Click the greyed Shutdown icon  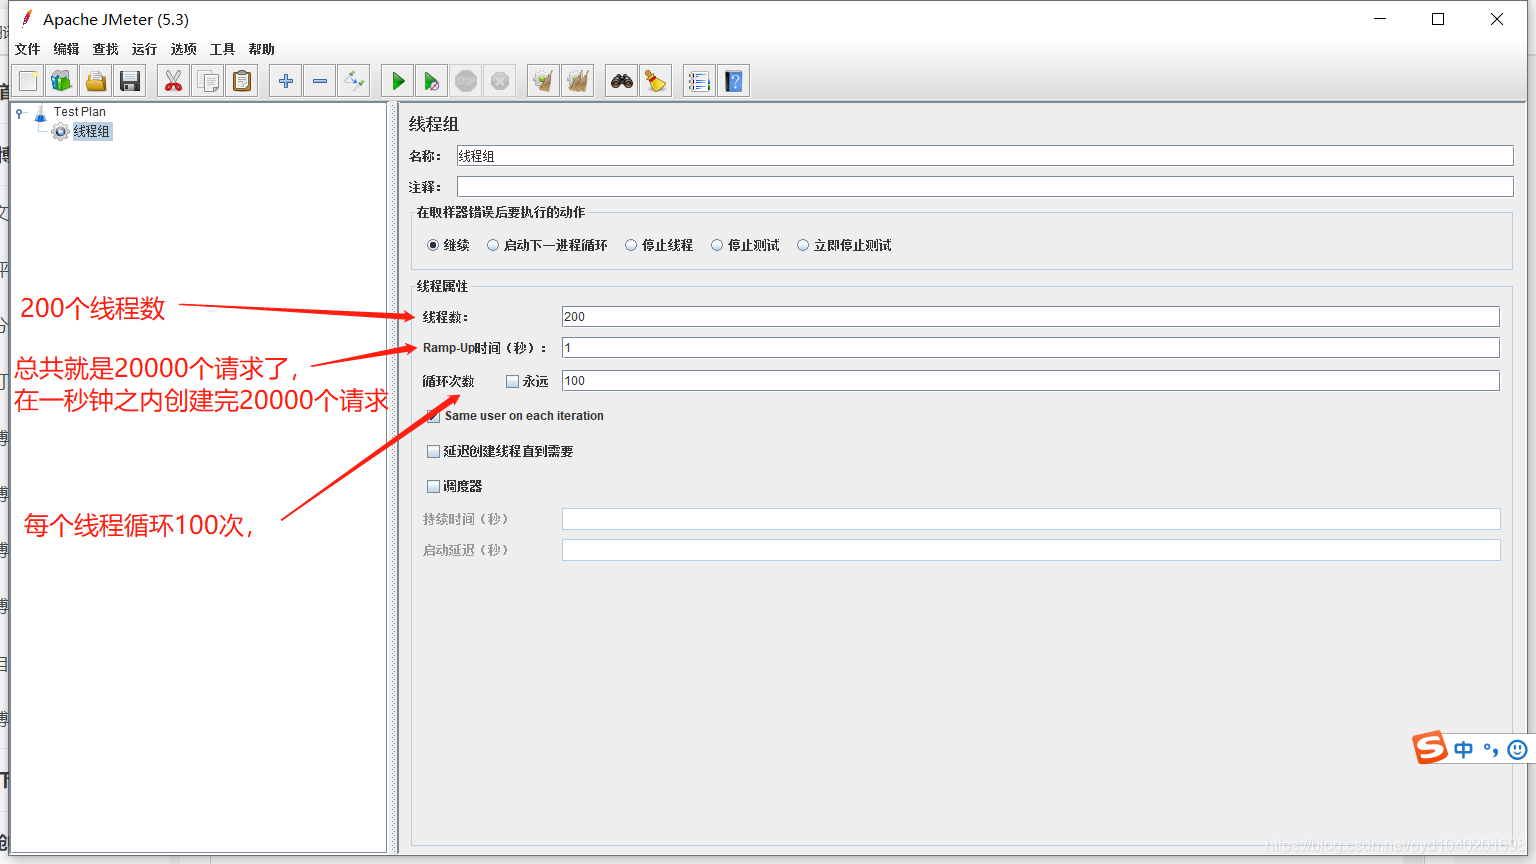[x=500, y=81]
